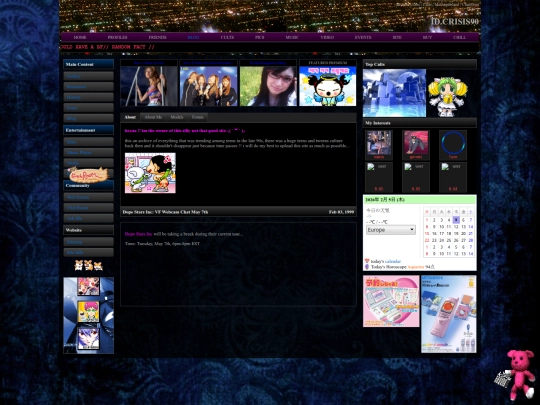Open the blue ice city Top Cults image
The image size is (540, 405).
(394, 93)
